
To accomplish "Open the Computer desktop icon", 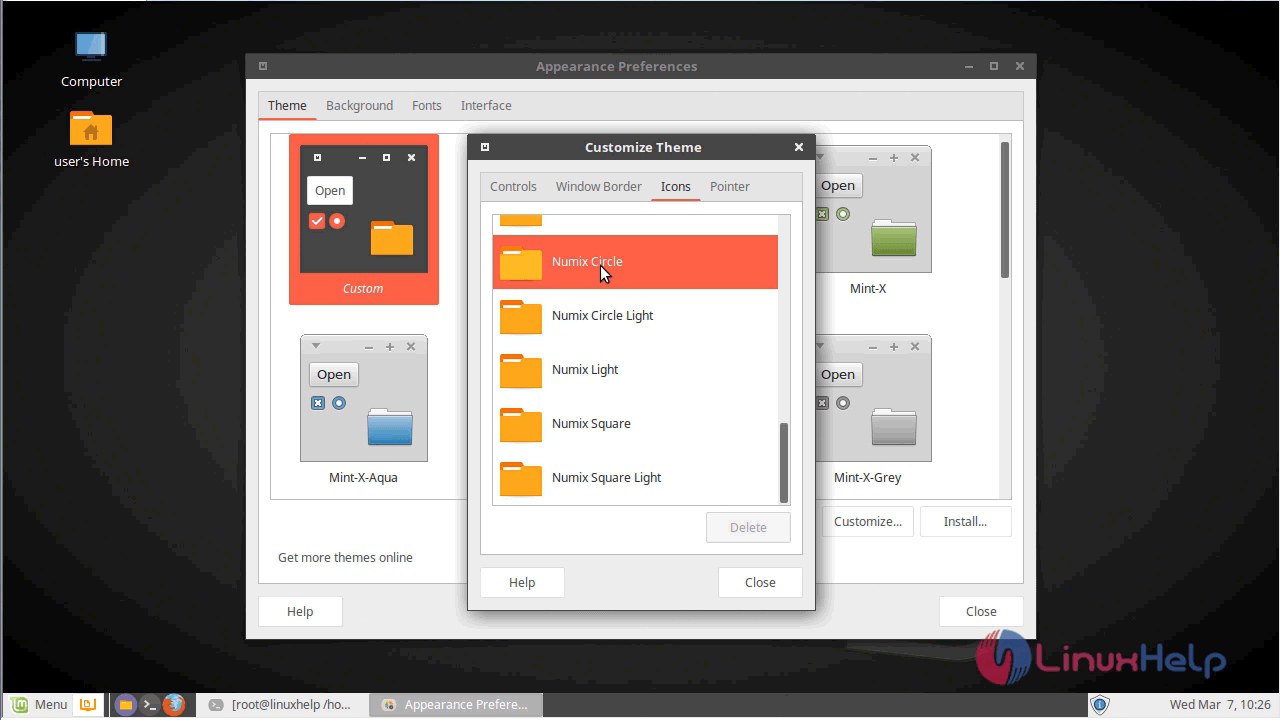I will pyautogui.click(x=91, y=47).
